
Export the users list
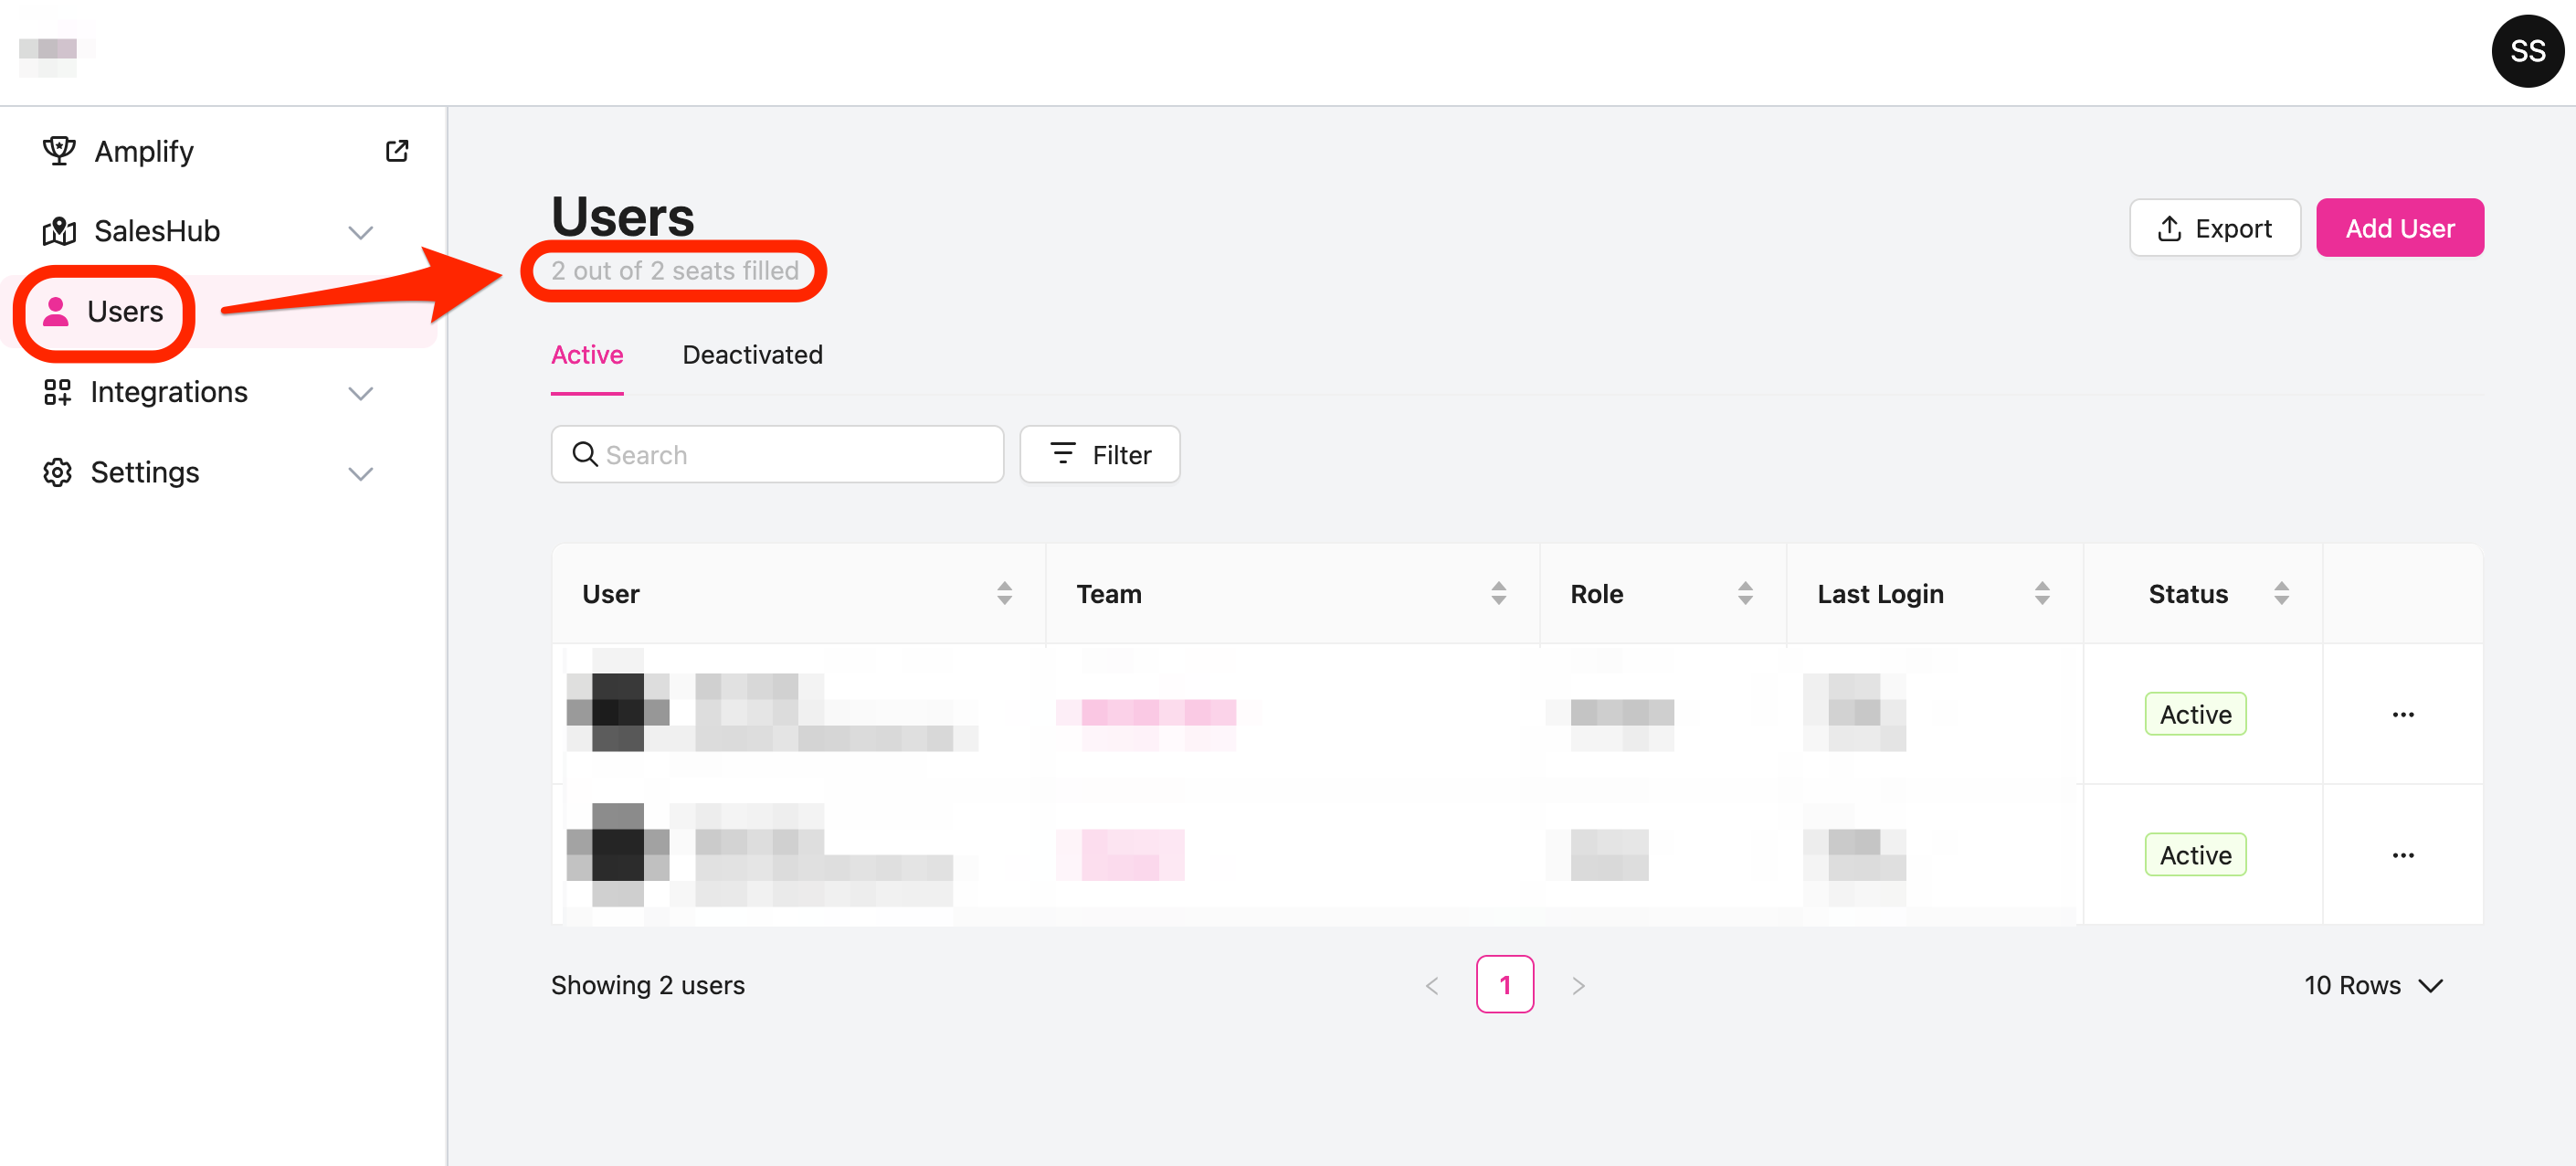point(2214,228)
